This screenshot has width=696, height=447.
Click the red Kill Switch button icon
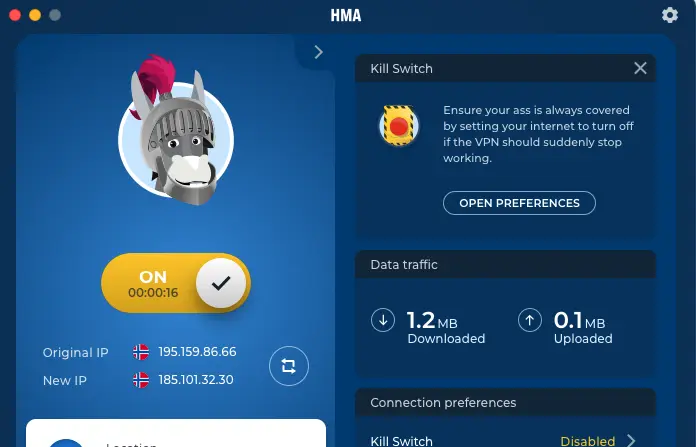pos(399,126)
